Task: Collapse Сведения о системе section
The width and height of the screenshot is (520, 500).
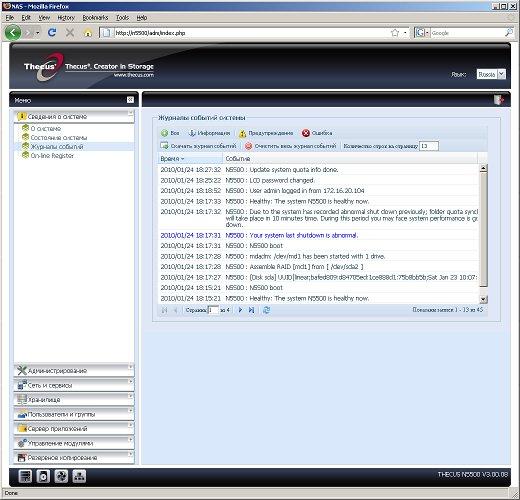Action: [x=74, y=116]
